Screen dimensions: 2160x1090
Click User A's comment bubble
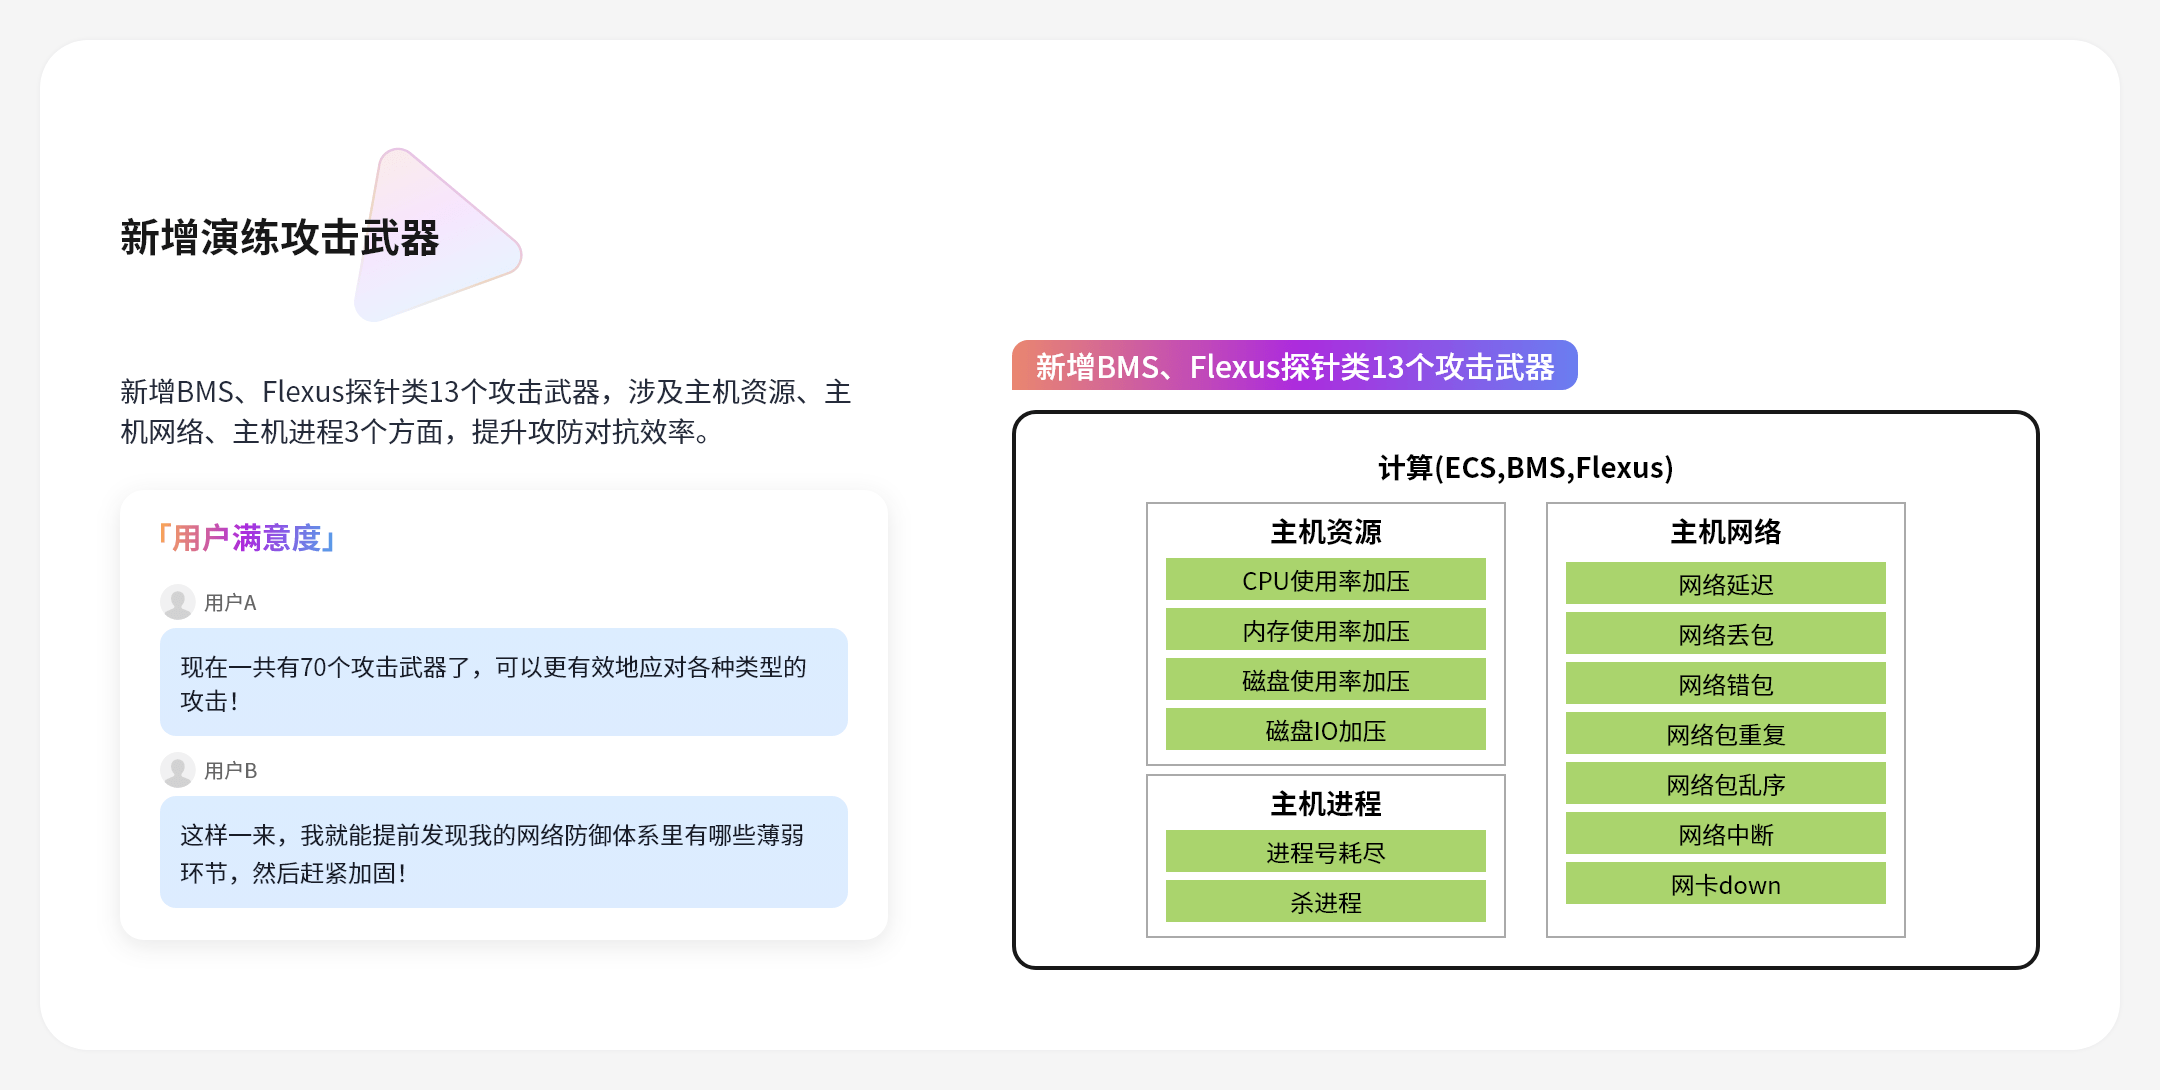(503, 682)
